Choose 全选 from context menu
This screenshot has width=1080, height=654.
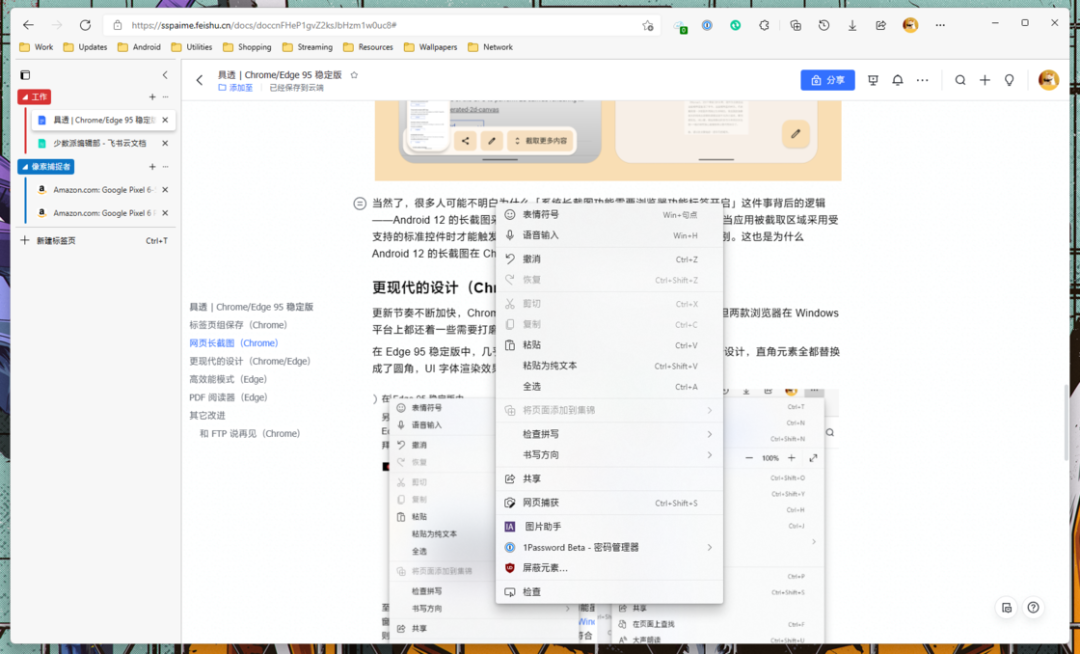(x=610, y=387)
